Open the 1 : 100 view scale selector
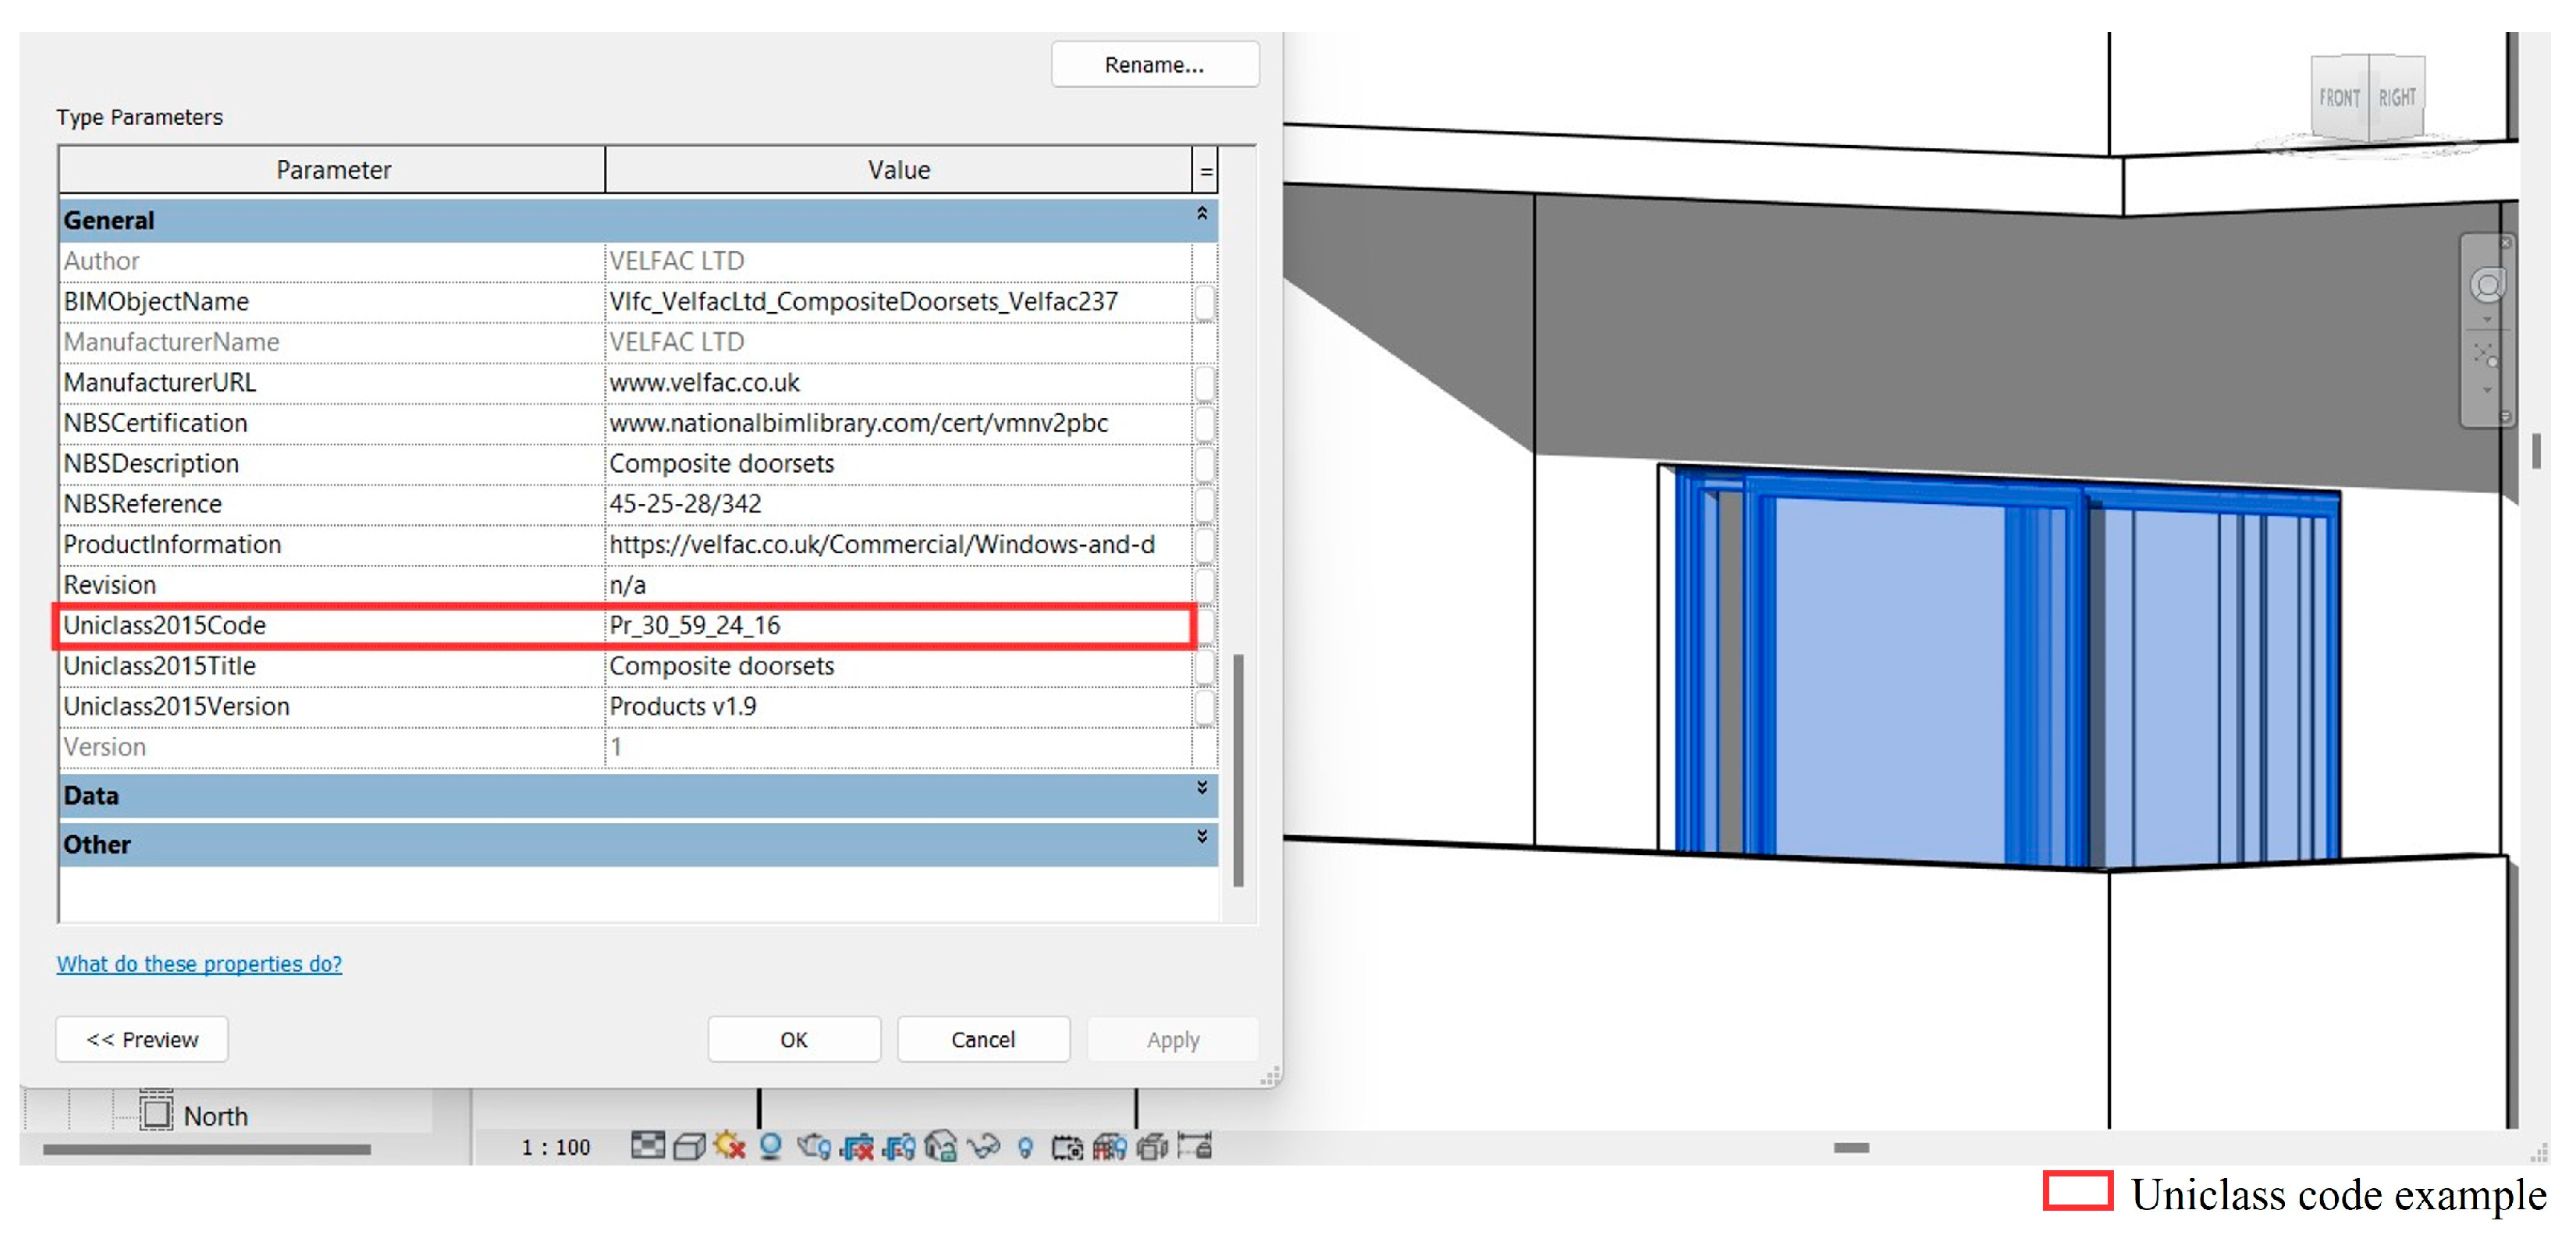Viewport: 2576px width, 1249px height. tap(556, 1147)
